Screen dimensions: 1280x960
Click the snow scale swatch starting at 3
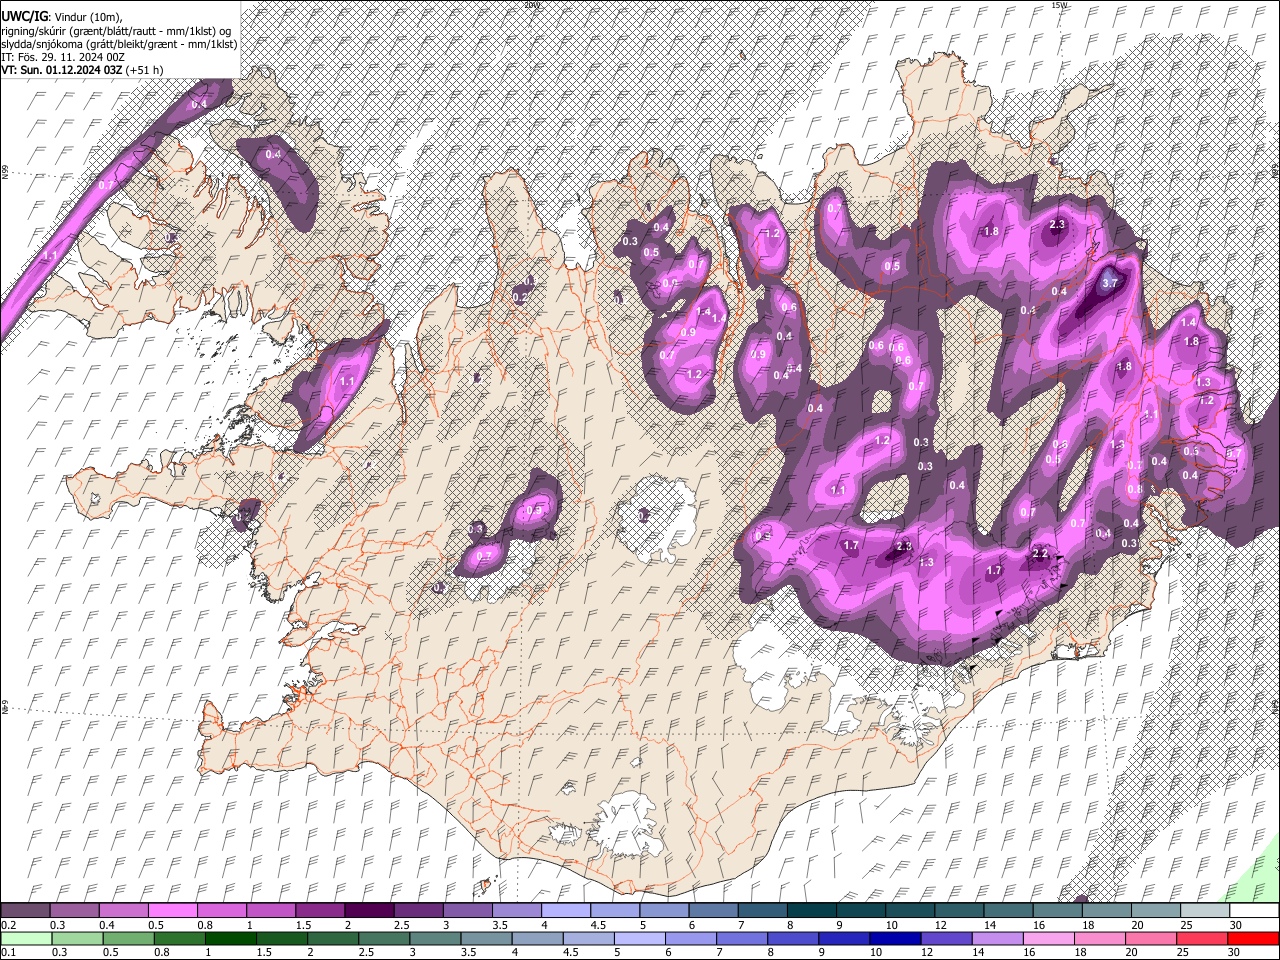[x=467, y=910]
